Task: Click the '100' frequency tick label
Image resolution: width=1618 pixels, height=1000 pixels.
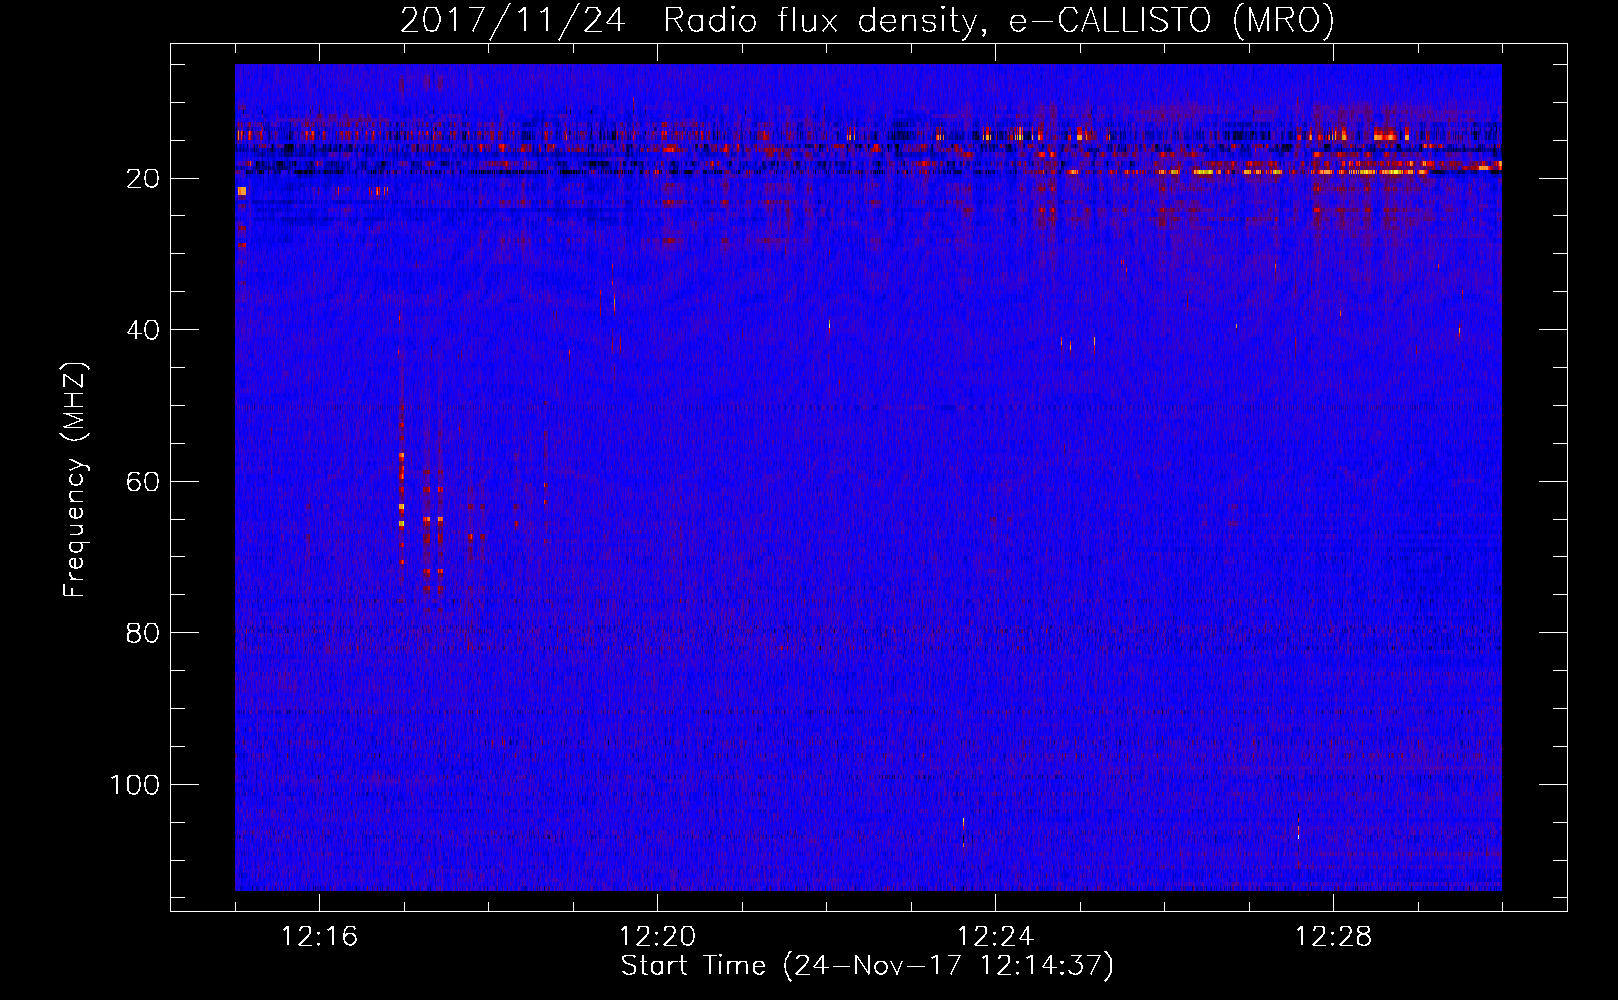Action: coord(135,785)
